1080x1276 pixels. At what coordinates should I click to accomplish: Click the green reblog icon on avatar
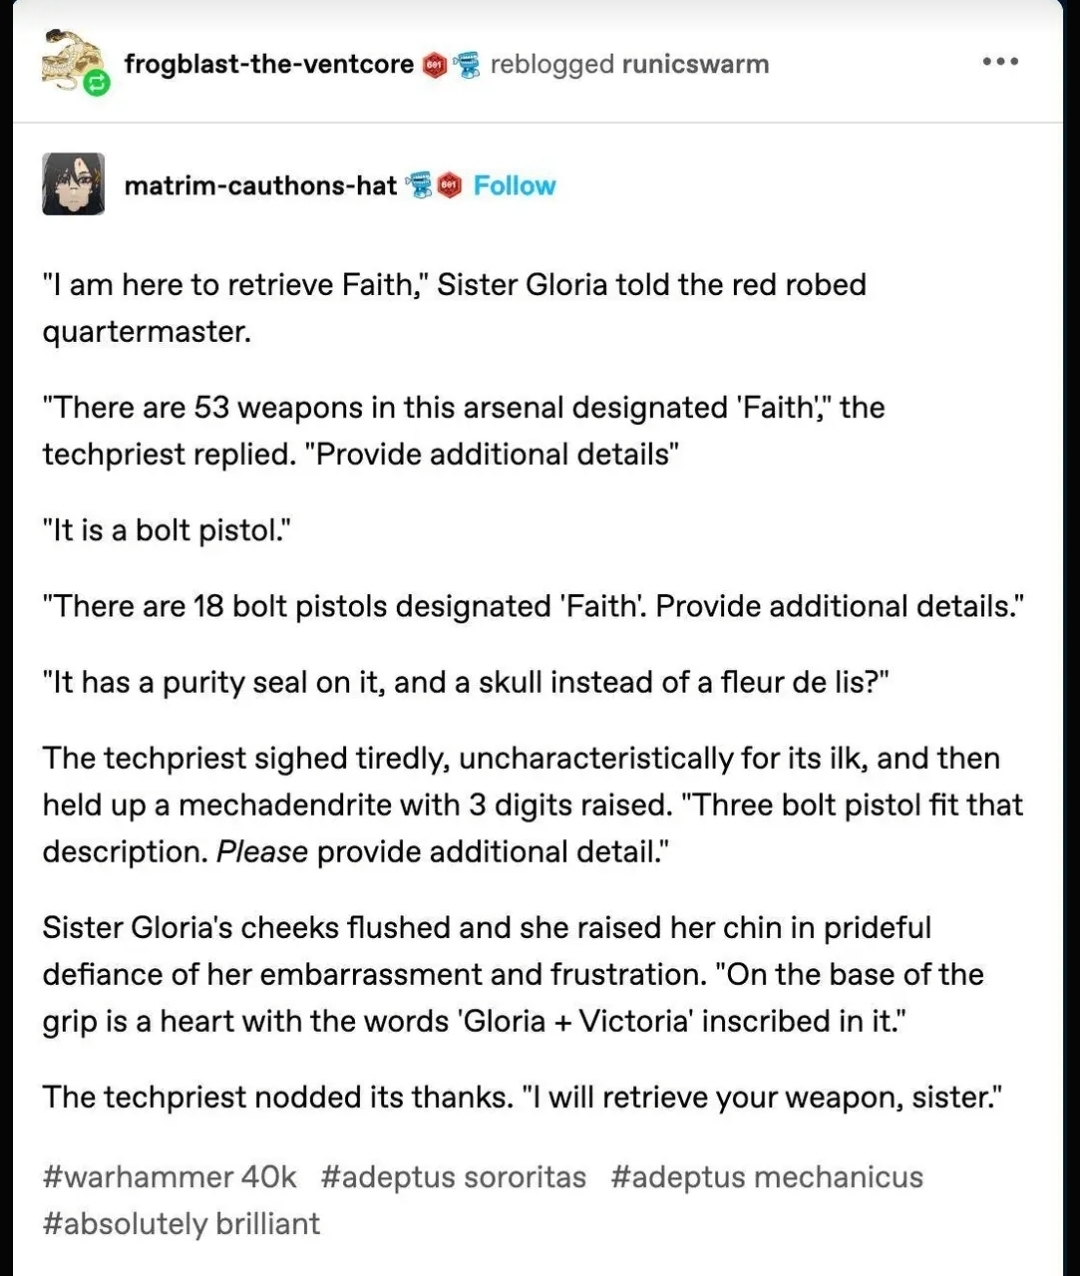coord(97,84)
